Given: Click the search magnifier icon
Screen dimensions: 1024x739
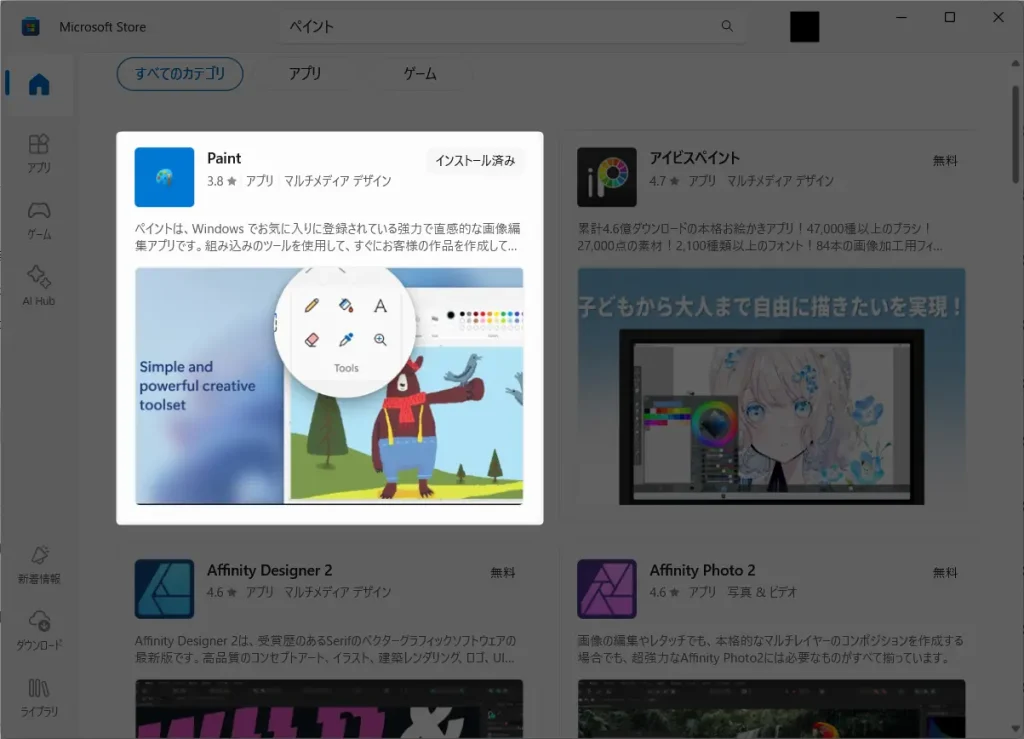Looking at the screenshot, I should pyautogui.click(x=727, y=26).
